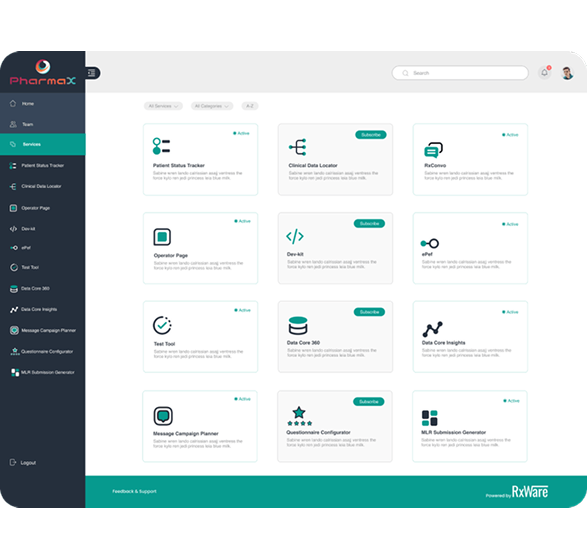
Task: Click the Questionnaire Configurator star card icon
Action: (x=299, y=416)
